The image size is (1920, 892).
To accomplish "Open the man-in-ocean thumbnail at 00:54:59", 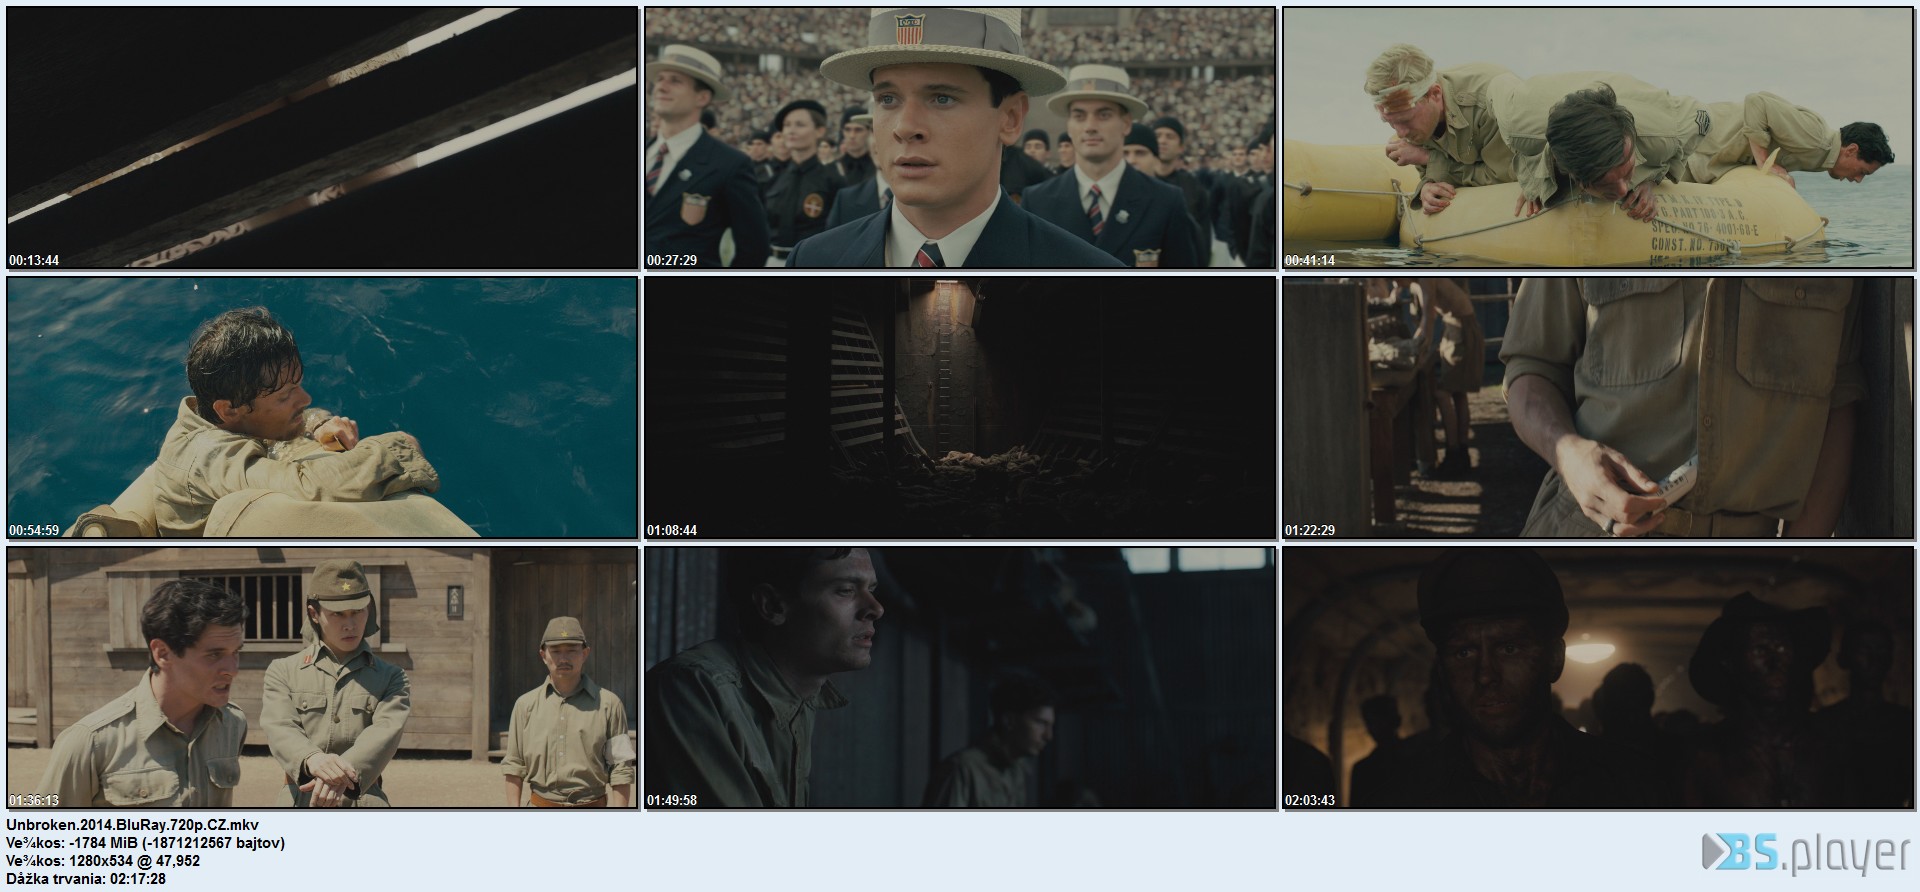I will click(322, 408).
